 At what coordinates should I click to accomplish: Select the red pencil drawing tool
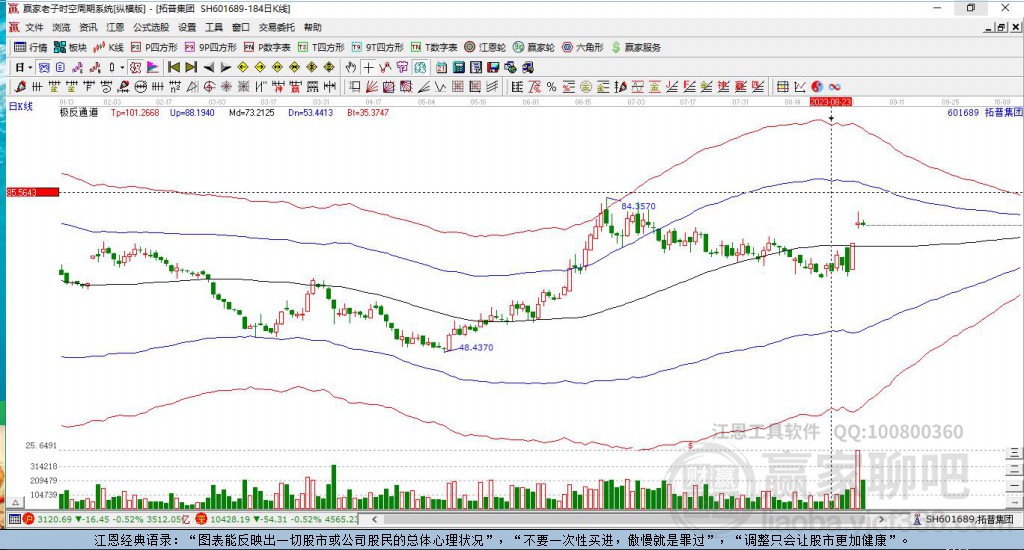tap(20, 86)
